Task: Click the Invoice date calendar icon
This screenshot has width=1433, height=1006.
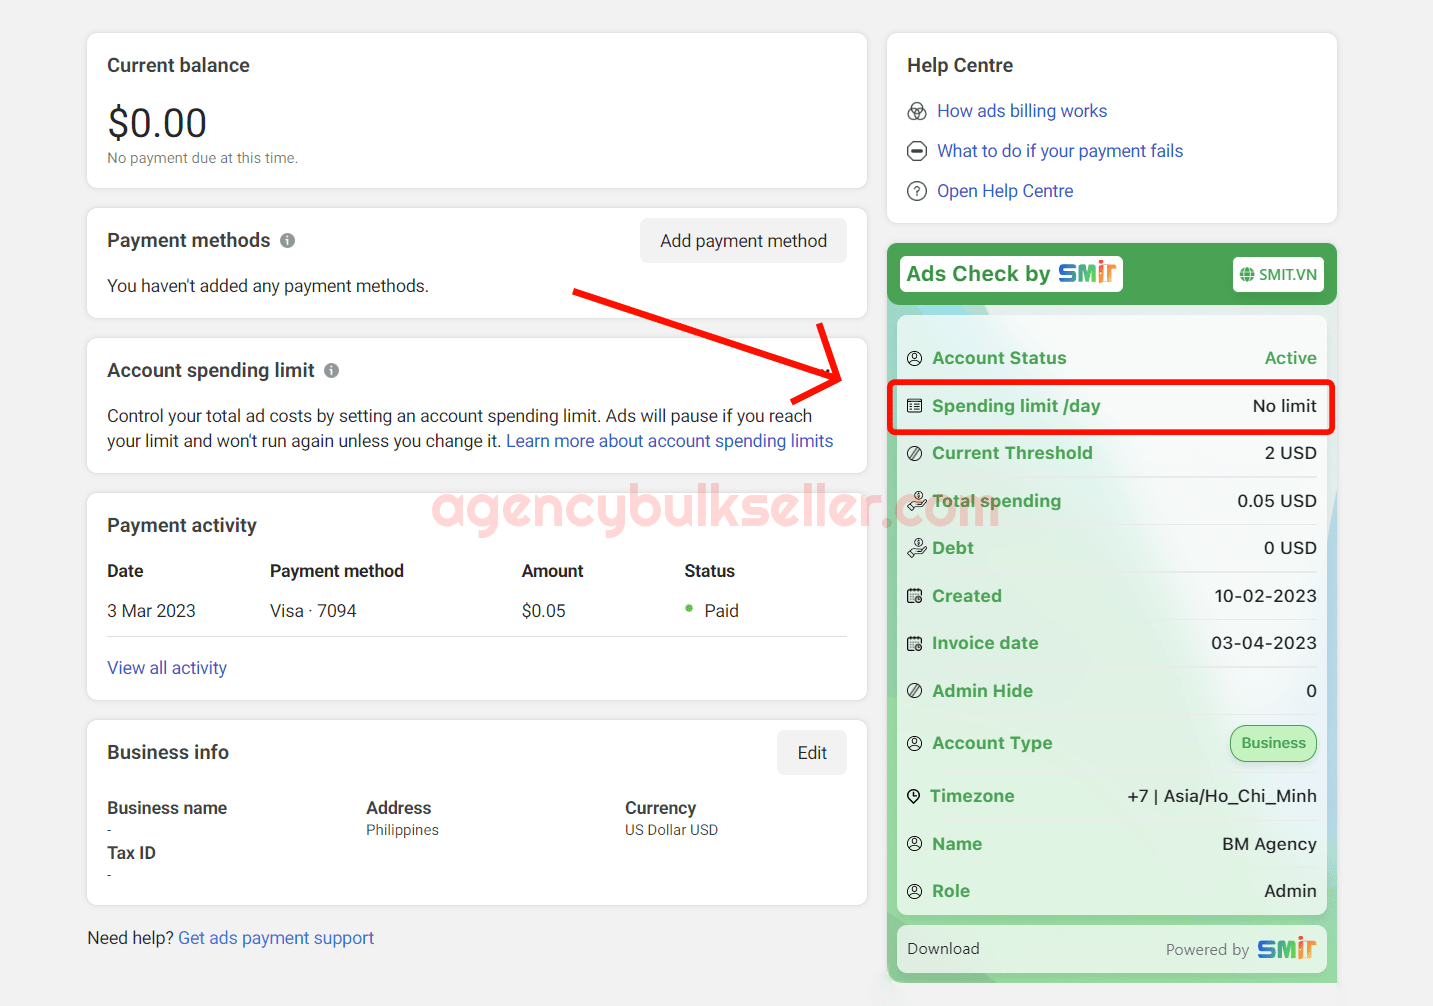Action: point(916,643)
